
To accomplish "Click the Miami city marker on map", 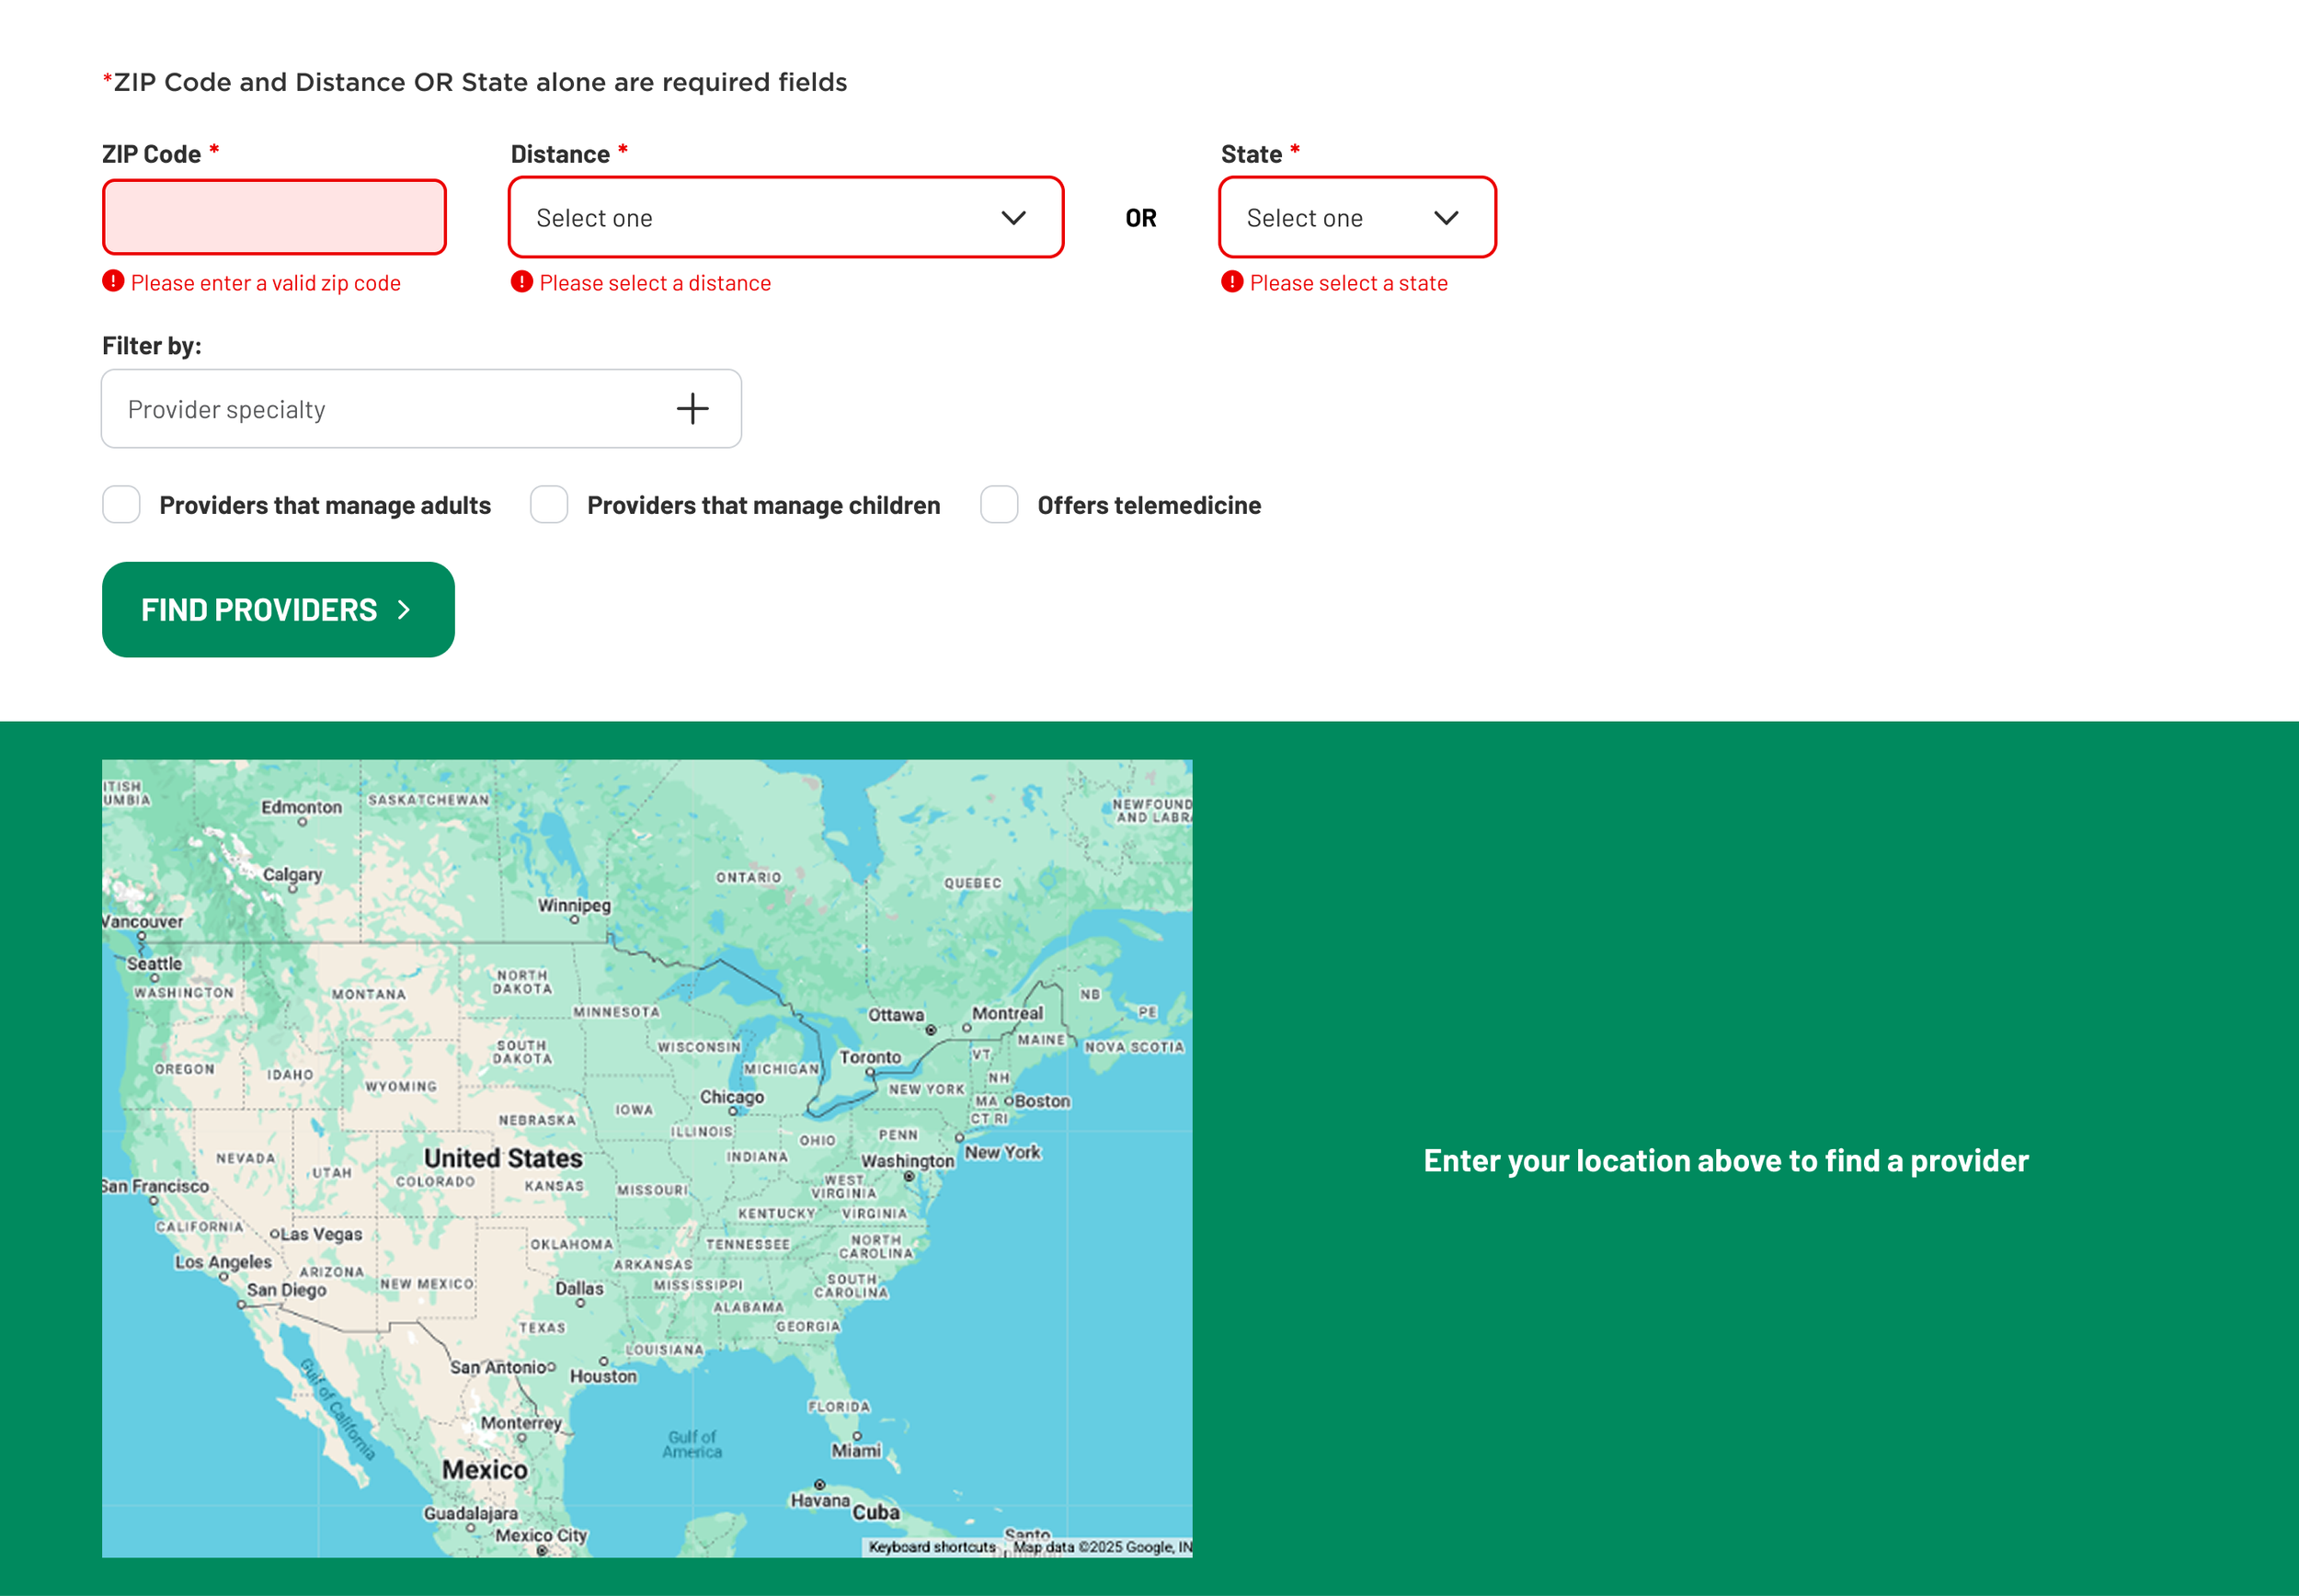I will pos(857,1436).
